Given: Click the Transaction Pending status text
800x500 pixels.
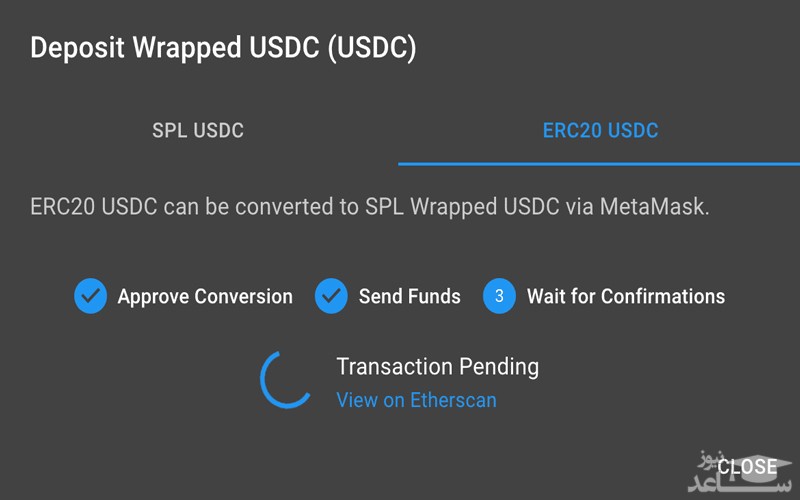Looking at the screenshot, I should [x=437, y=366].
